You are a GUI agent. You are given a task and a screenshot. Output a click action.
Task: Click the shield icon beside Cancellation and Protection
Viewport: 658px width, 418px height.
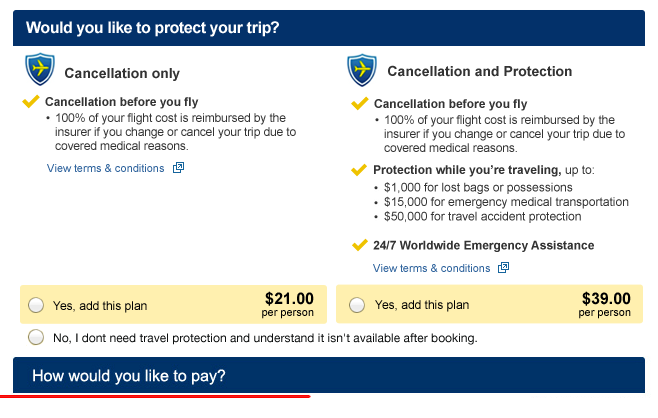click(x=361, y=70)
